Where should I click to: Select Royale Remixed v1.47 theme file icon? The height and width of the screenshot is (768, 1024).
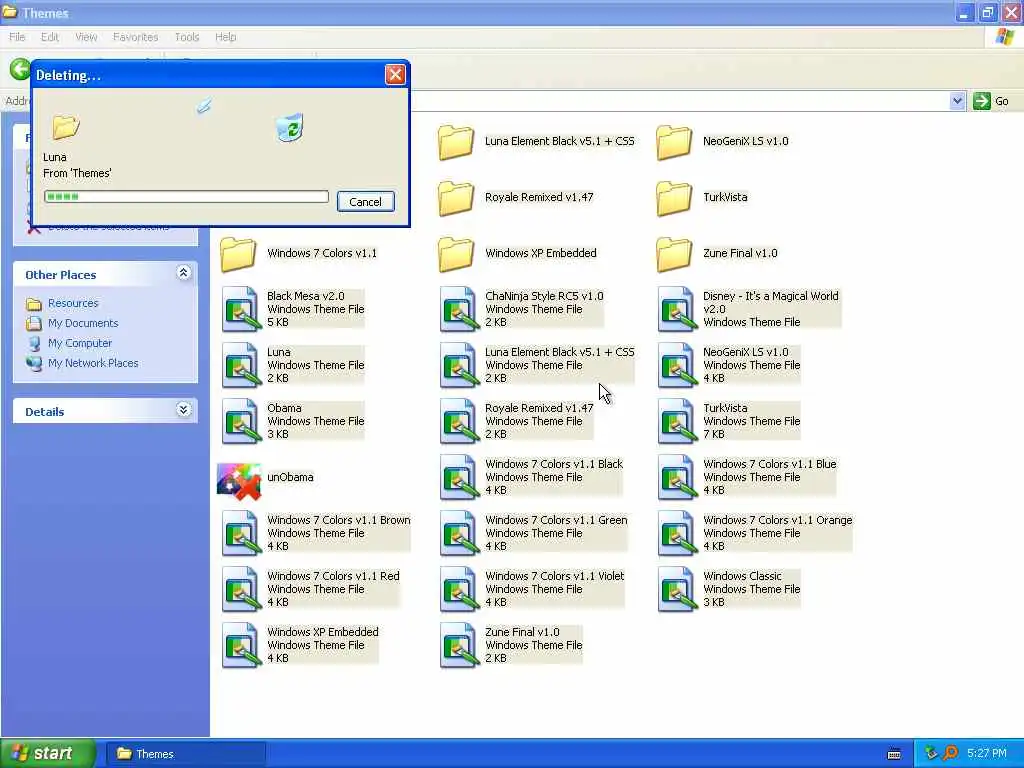458,421
